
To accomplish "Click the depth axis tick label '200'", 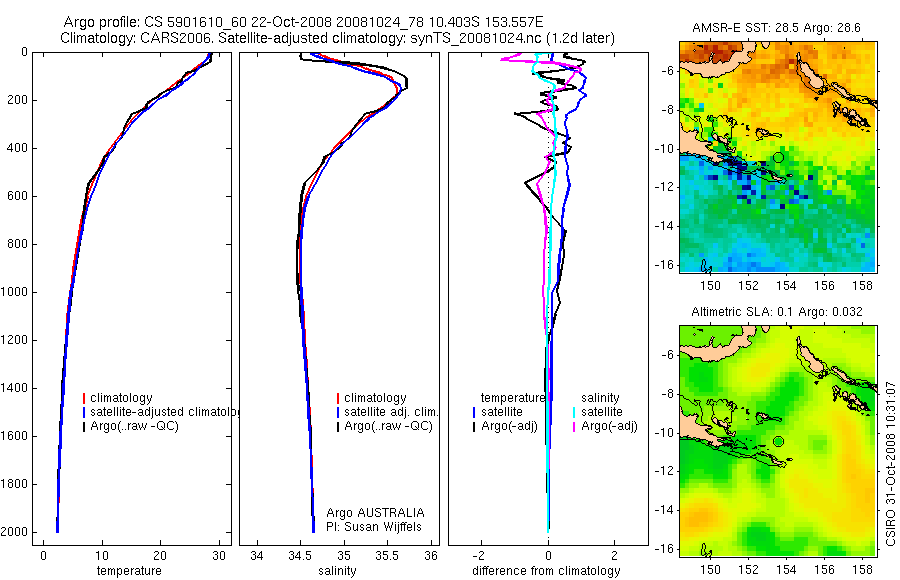I will click(20, 100).
